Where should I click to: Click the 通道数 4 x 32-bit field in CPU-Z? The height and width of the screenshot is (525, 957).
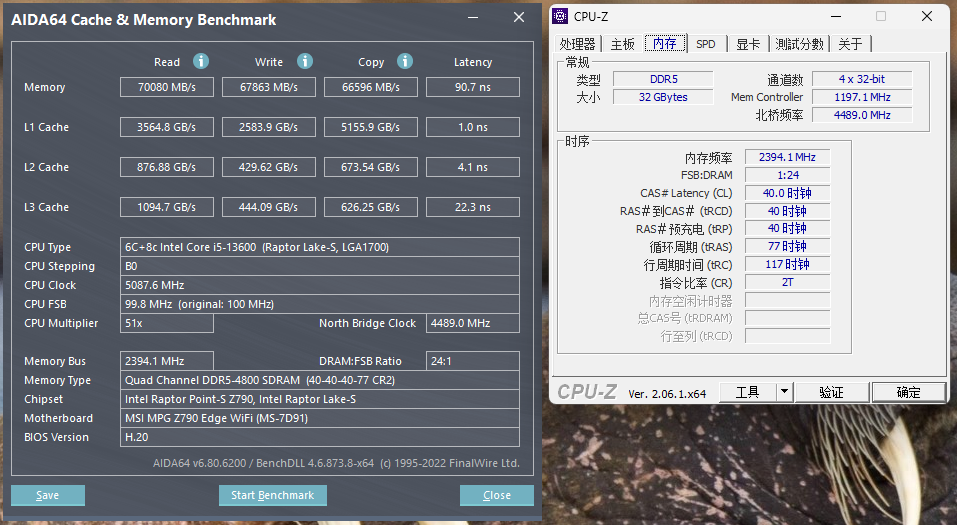[862, 79]
